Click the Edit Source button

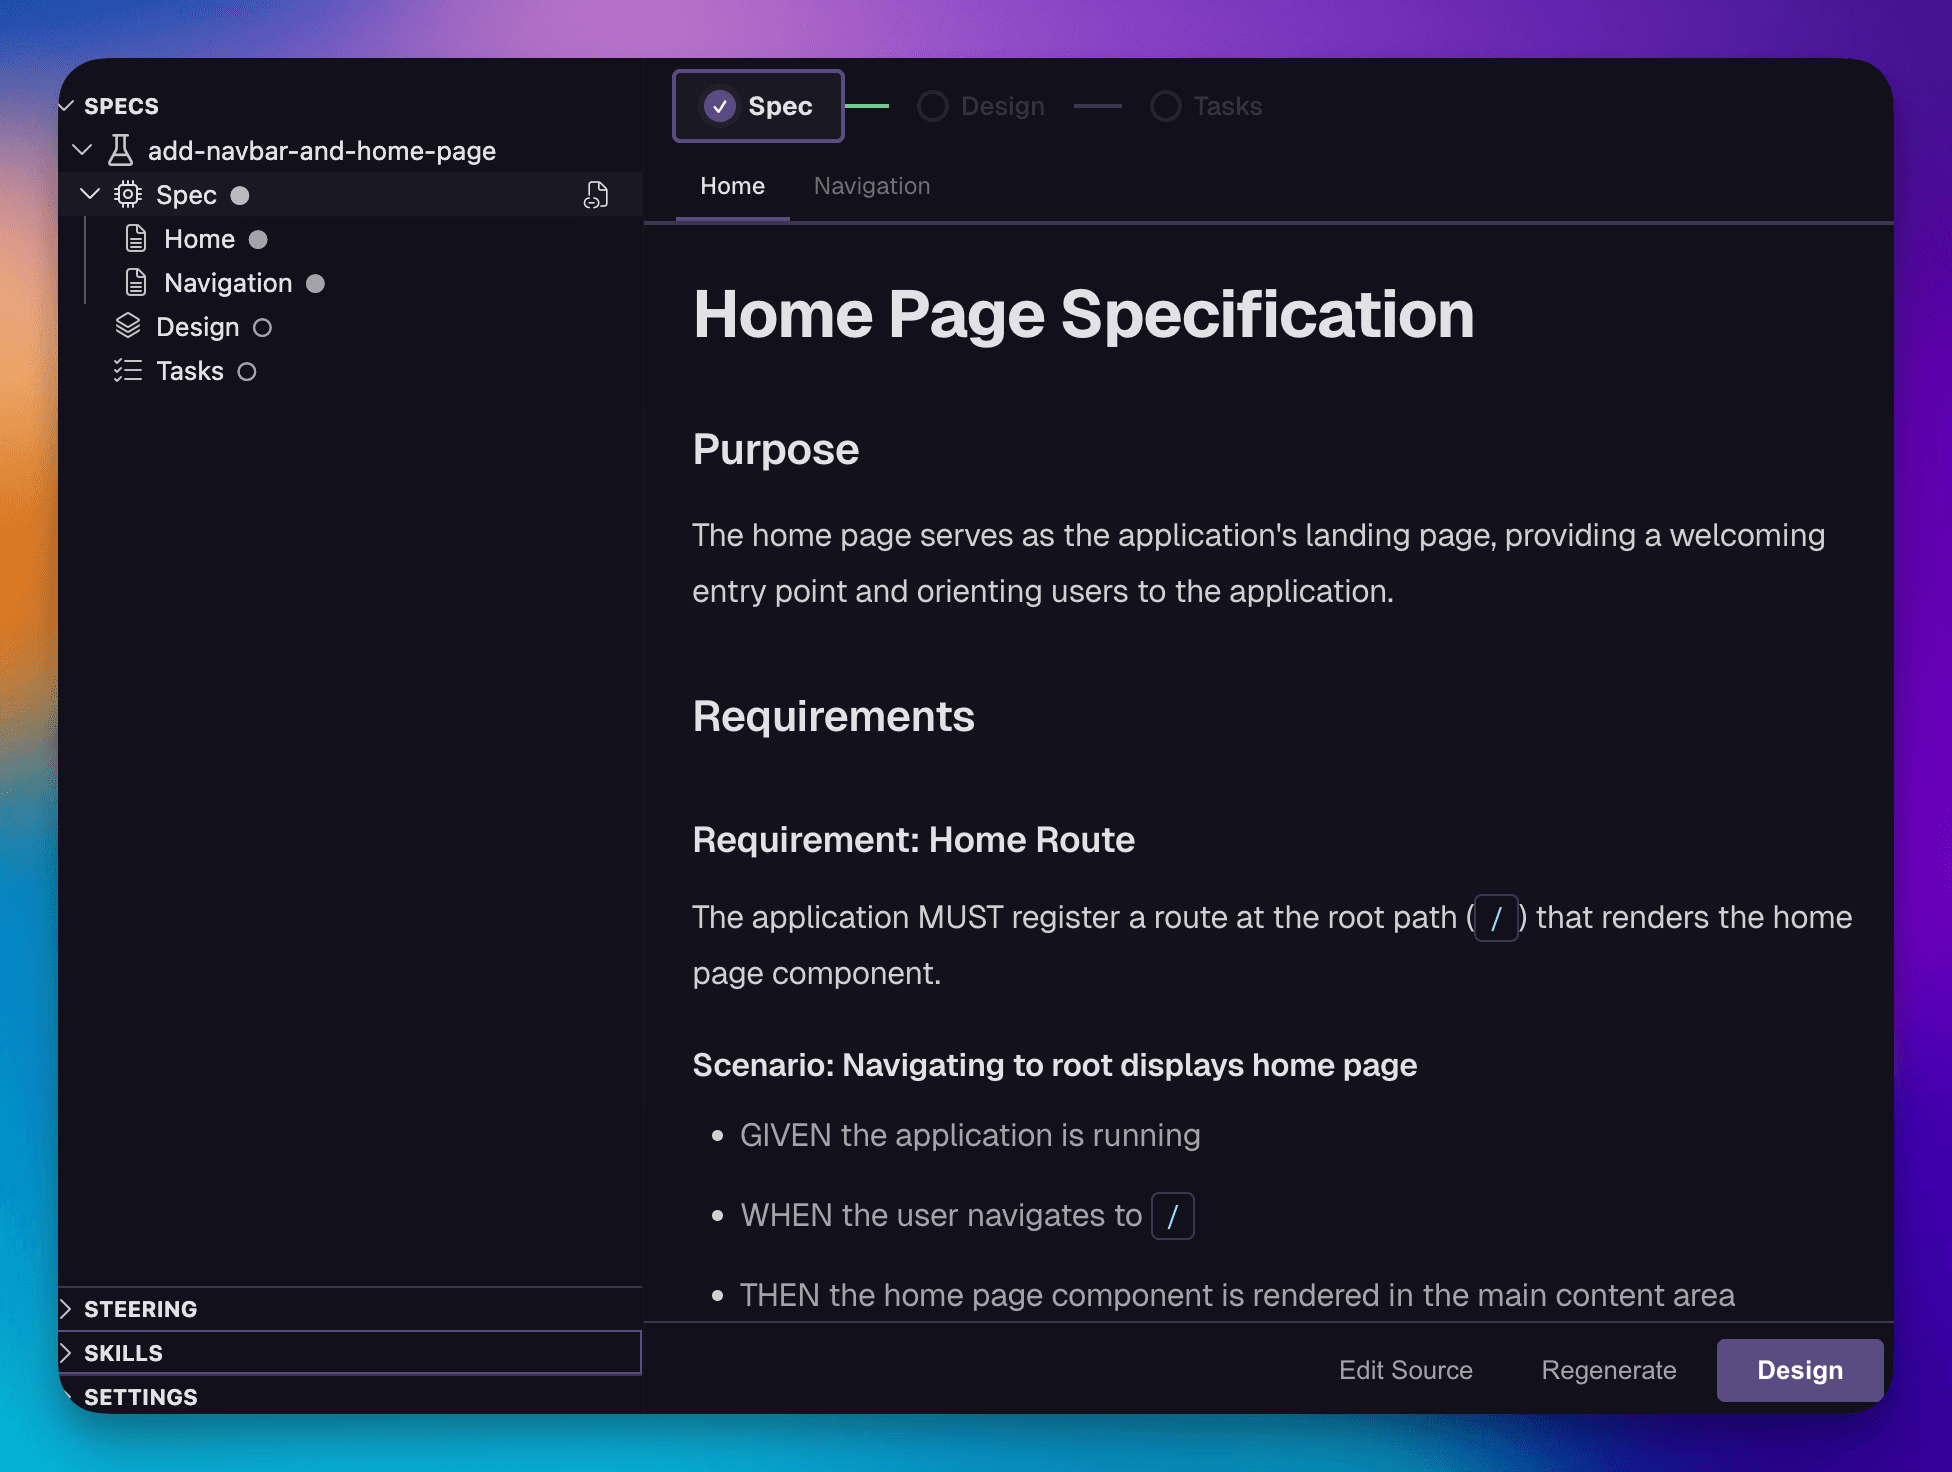(1405, 1370)
